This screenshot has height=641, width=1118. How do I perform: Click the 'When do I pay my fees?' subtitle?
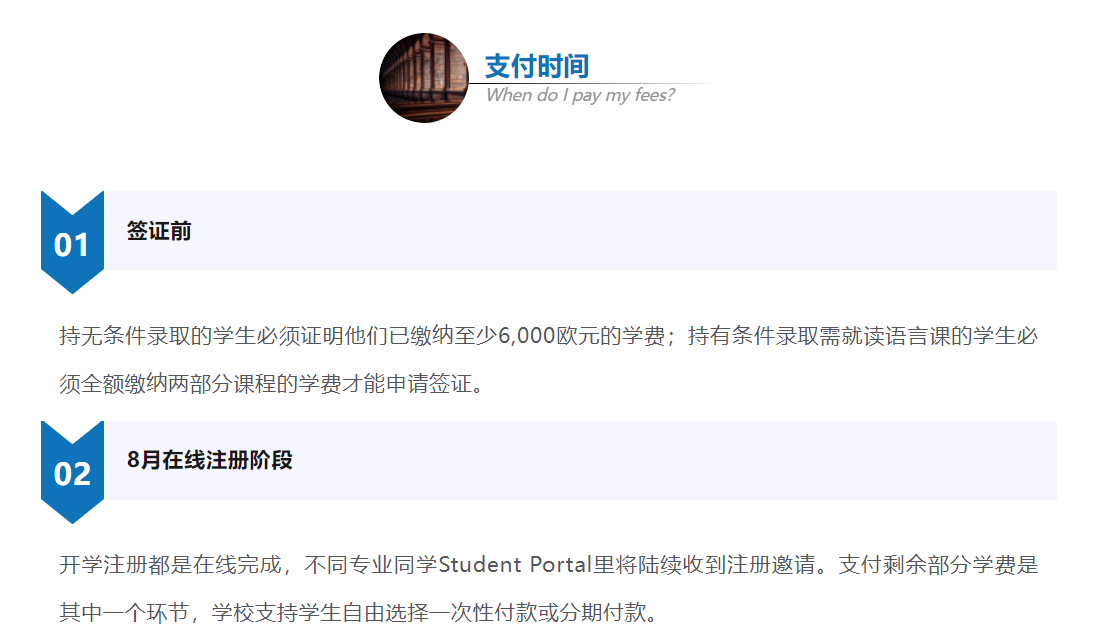pyautogui.click(x=580, y=96)
